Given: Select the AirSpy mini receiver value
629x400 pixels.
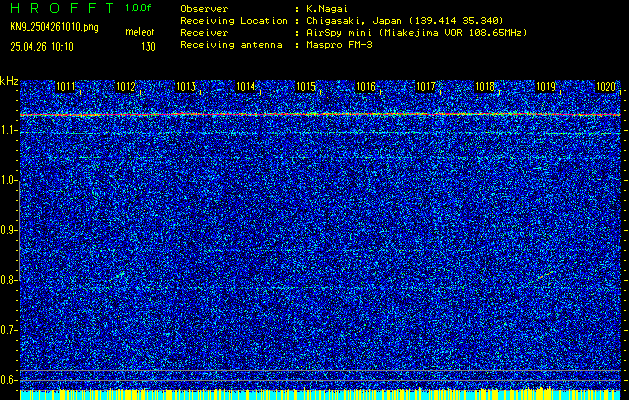Looking at the screenshot, I should coord(417,33).
